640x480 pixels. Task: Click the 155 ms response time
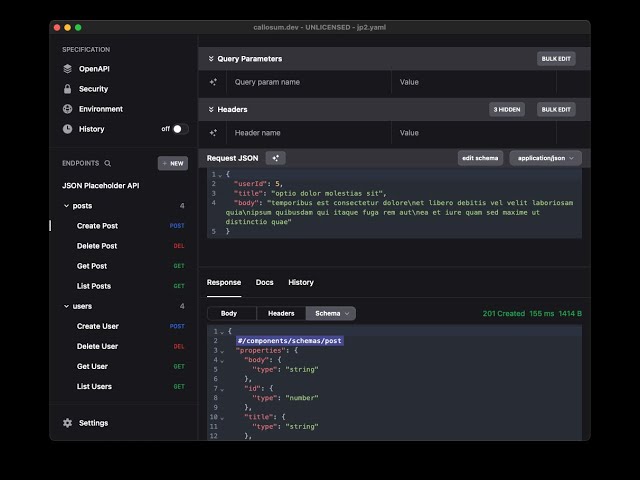coord(542,313)
